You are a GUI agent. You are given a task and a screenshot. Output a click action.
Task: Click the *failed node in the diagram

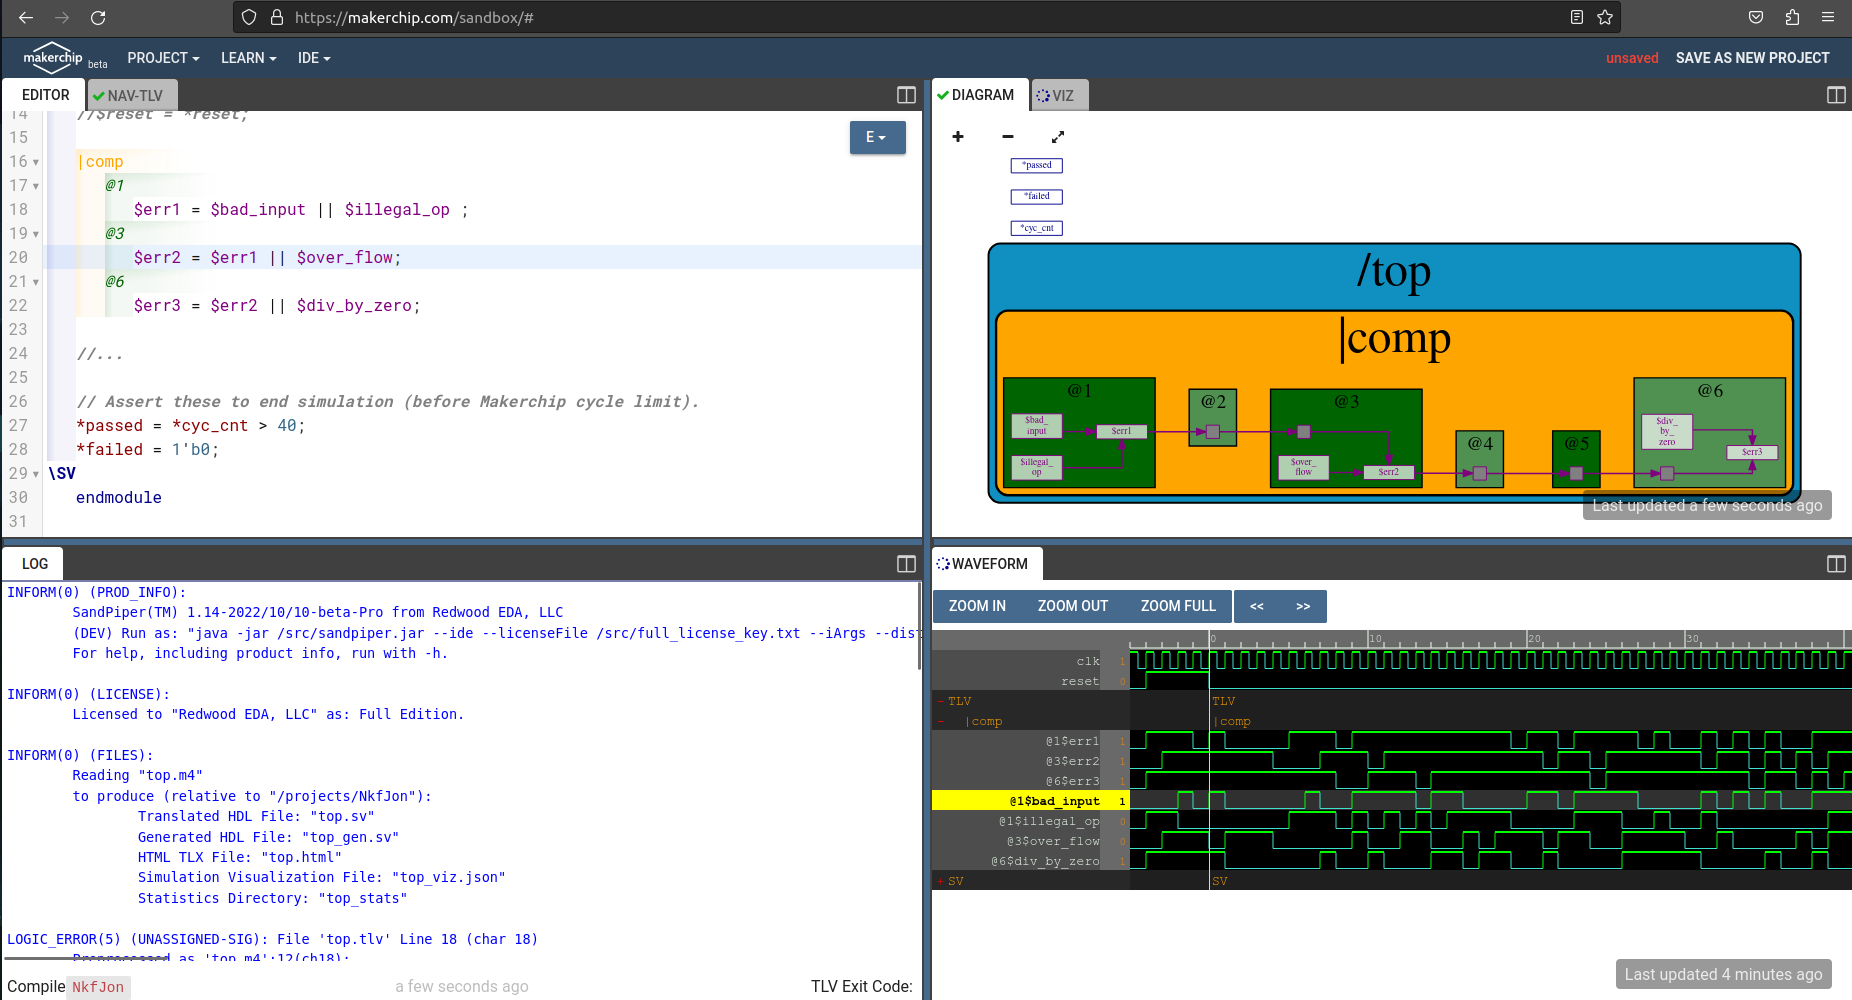click(x=1037, y=196)
